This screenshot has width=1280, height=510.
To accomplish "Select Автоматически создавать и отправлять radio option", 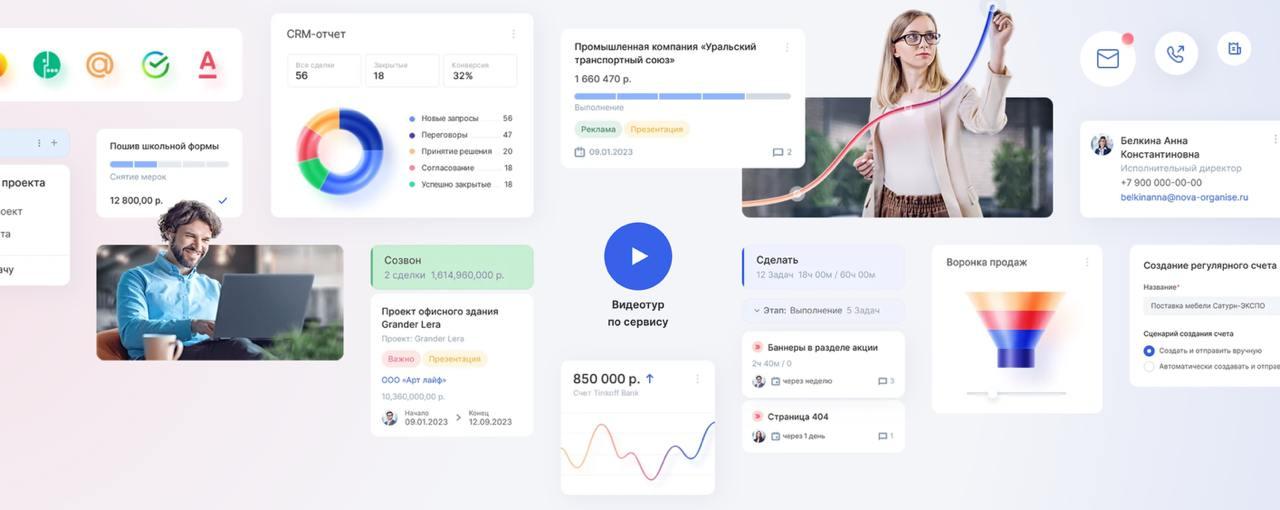I will click(x=1149, y=366).
